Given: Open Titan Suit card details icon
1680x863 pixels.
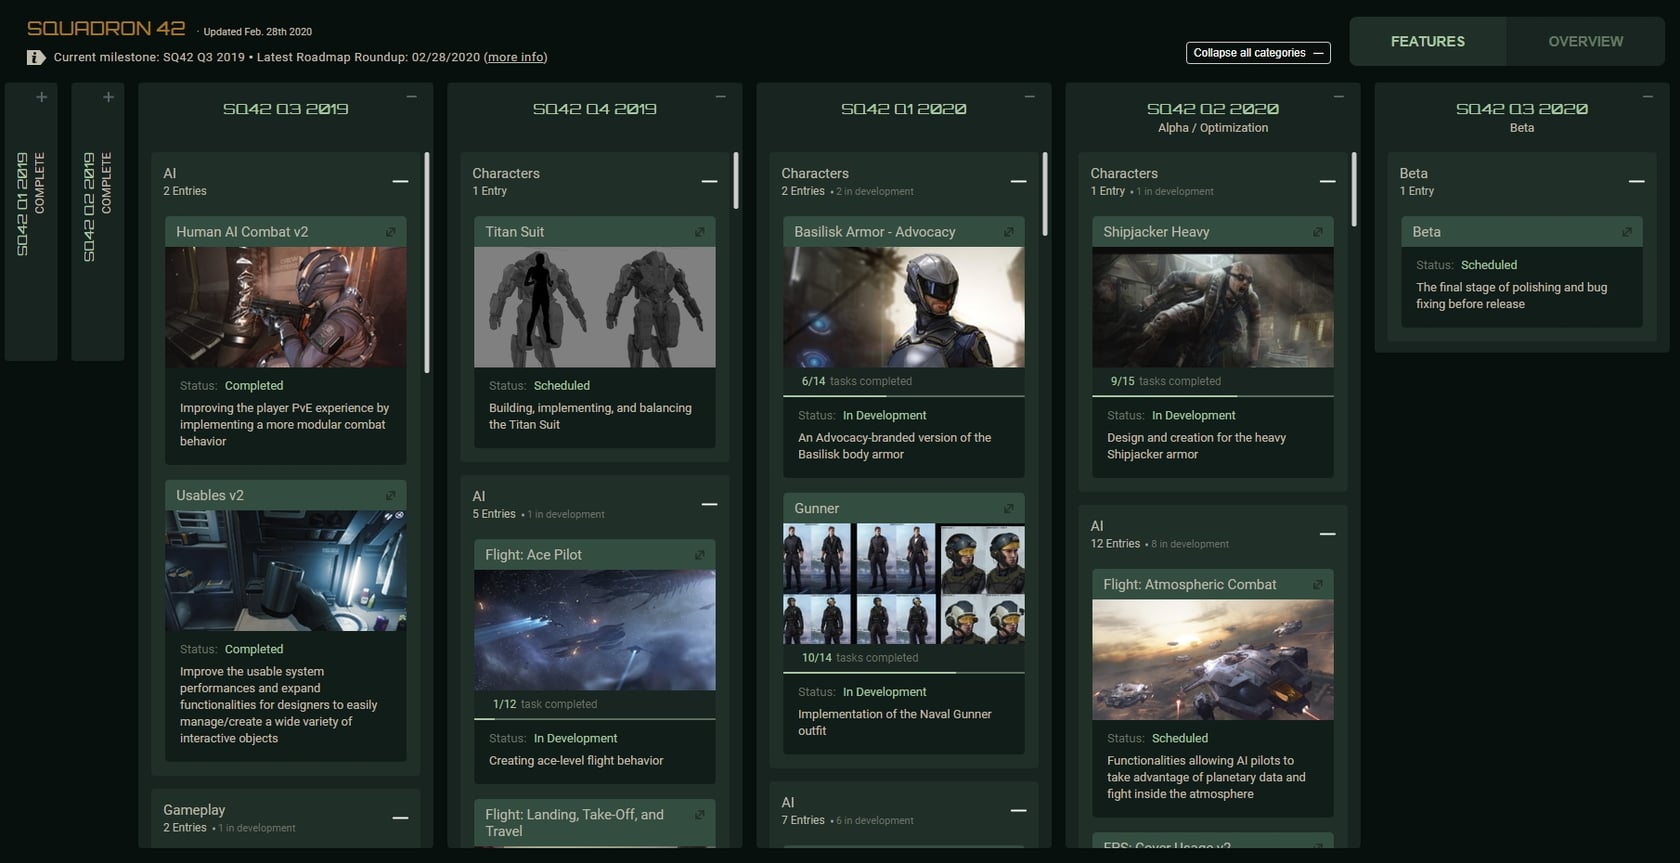Looking at the screenshot, I should (x=699, y=232).
